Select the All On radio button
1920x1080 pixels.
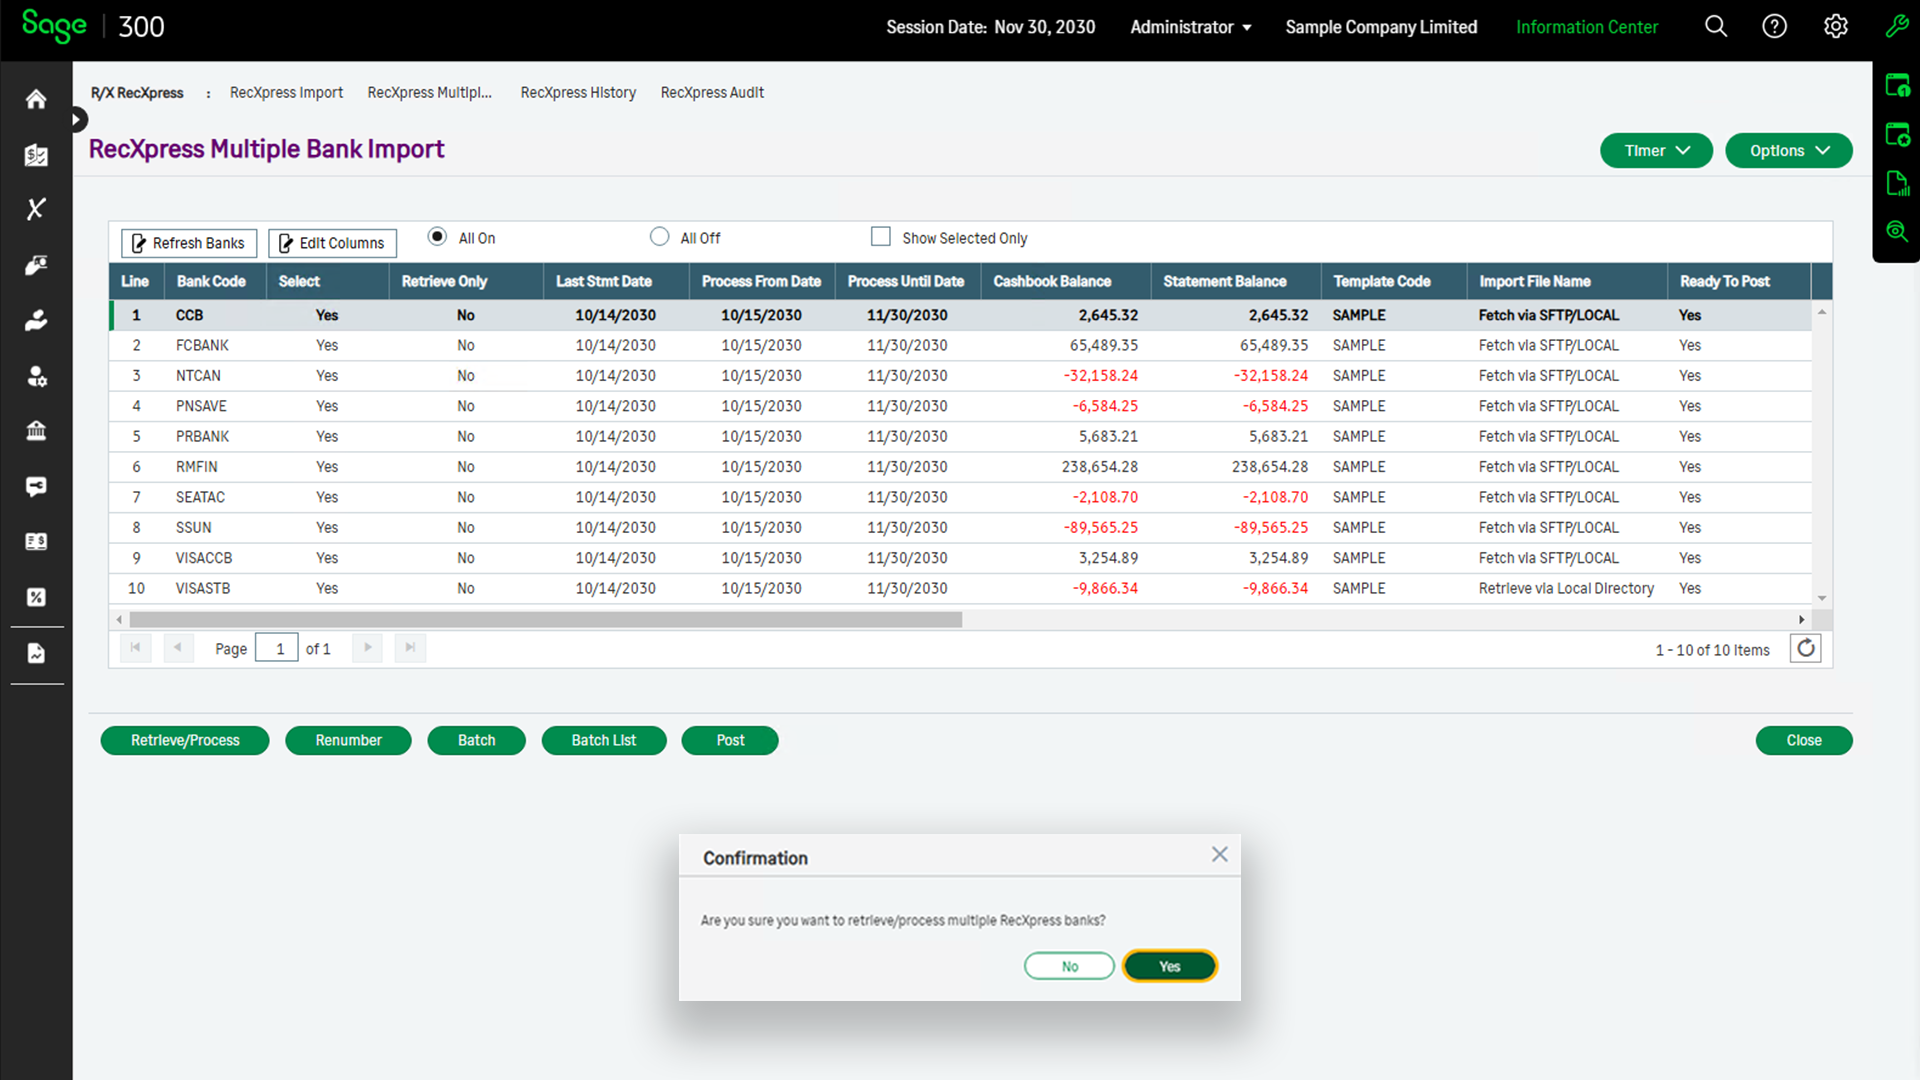pyautogui.click(x=437, y=237)
